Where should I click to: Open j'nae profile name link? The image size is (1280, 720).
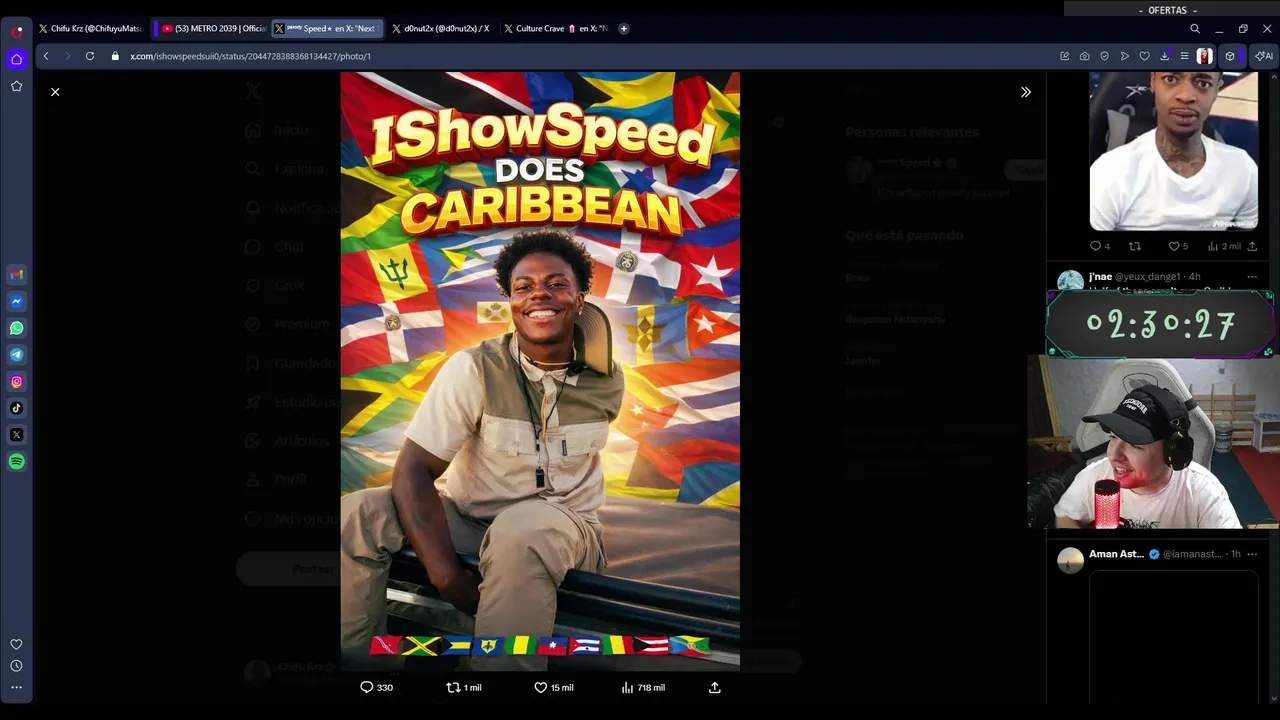(1100, 276)
